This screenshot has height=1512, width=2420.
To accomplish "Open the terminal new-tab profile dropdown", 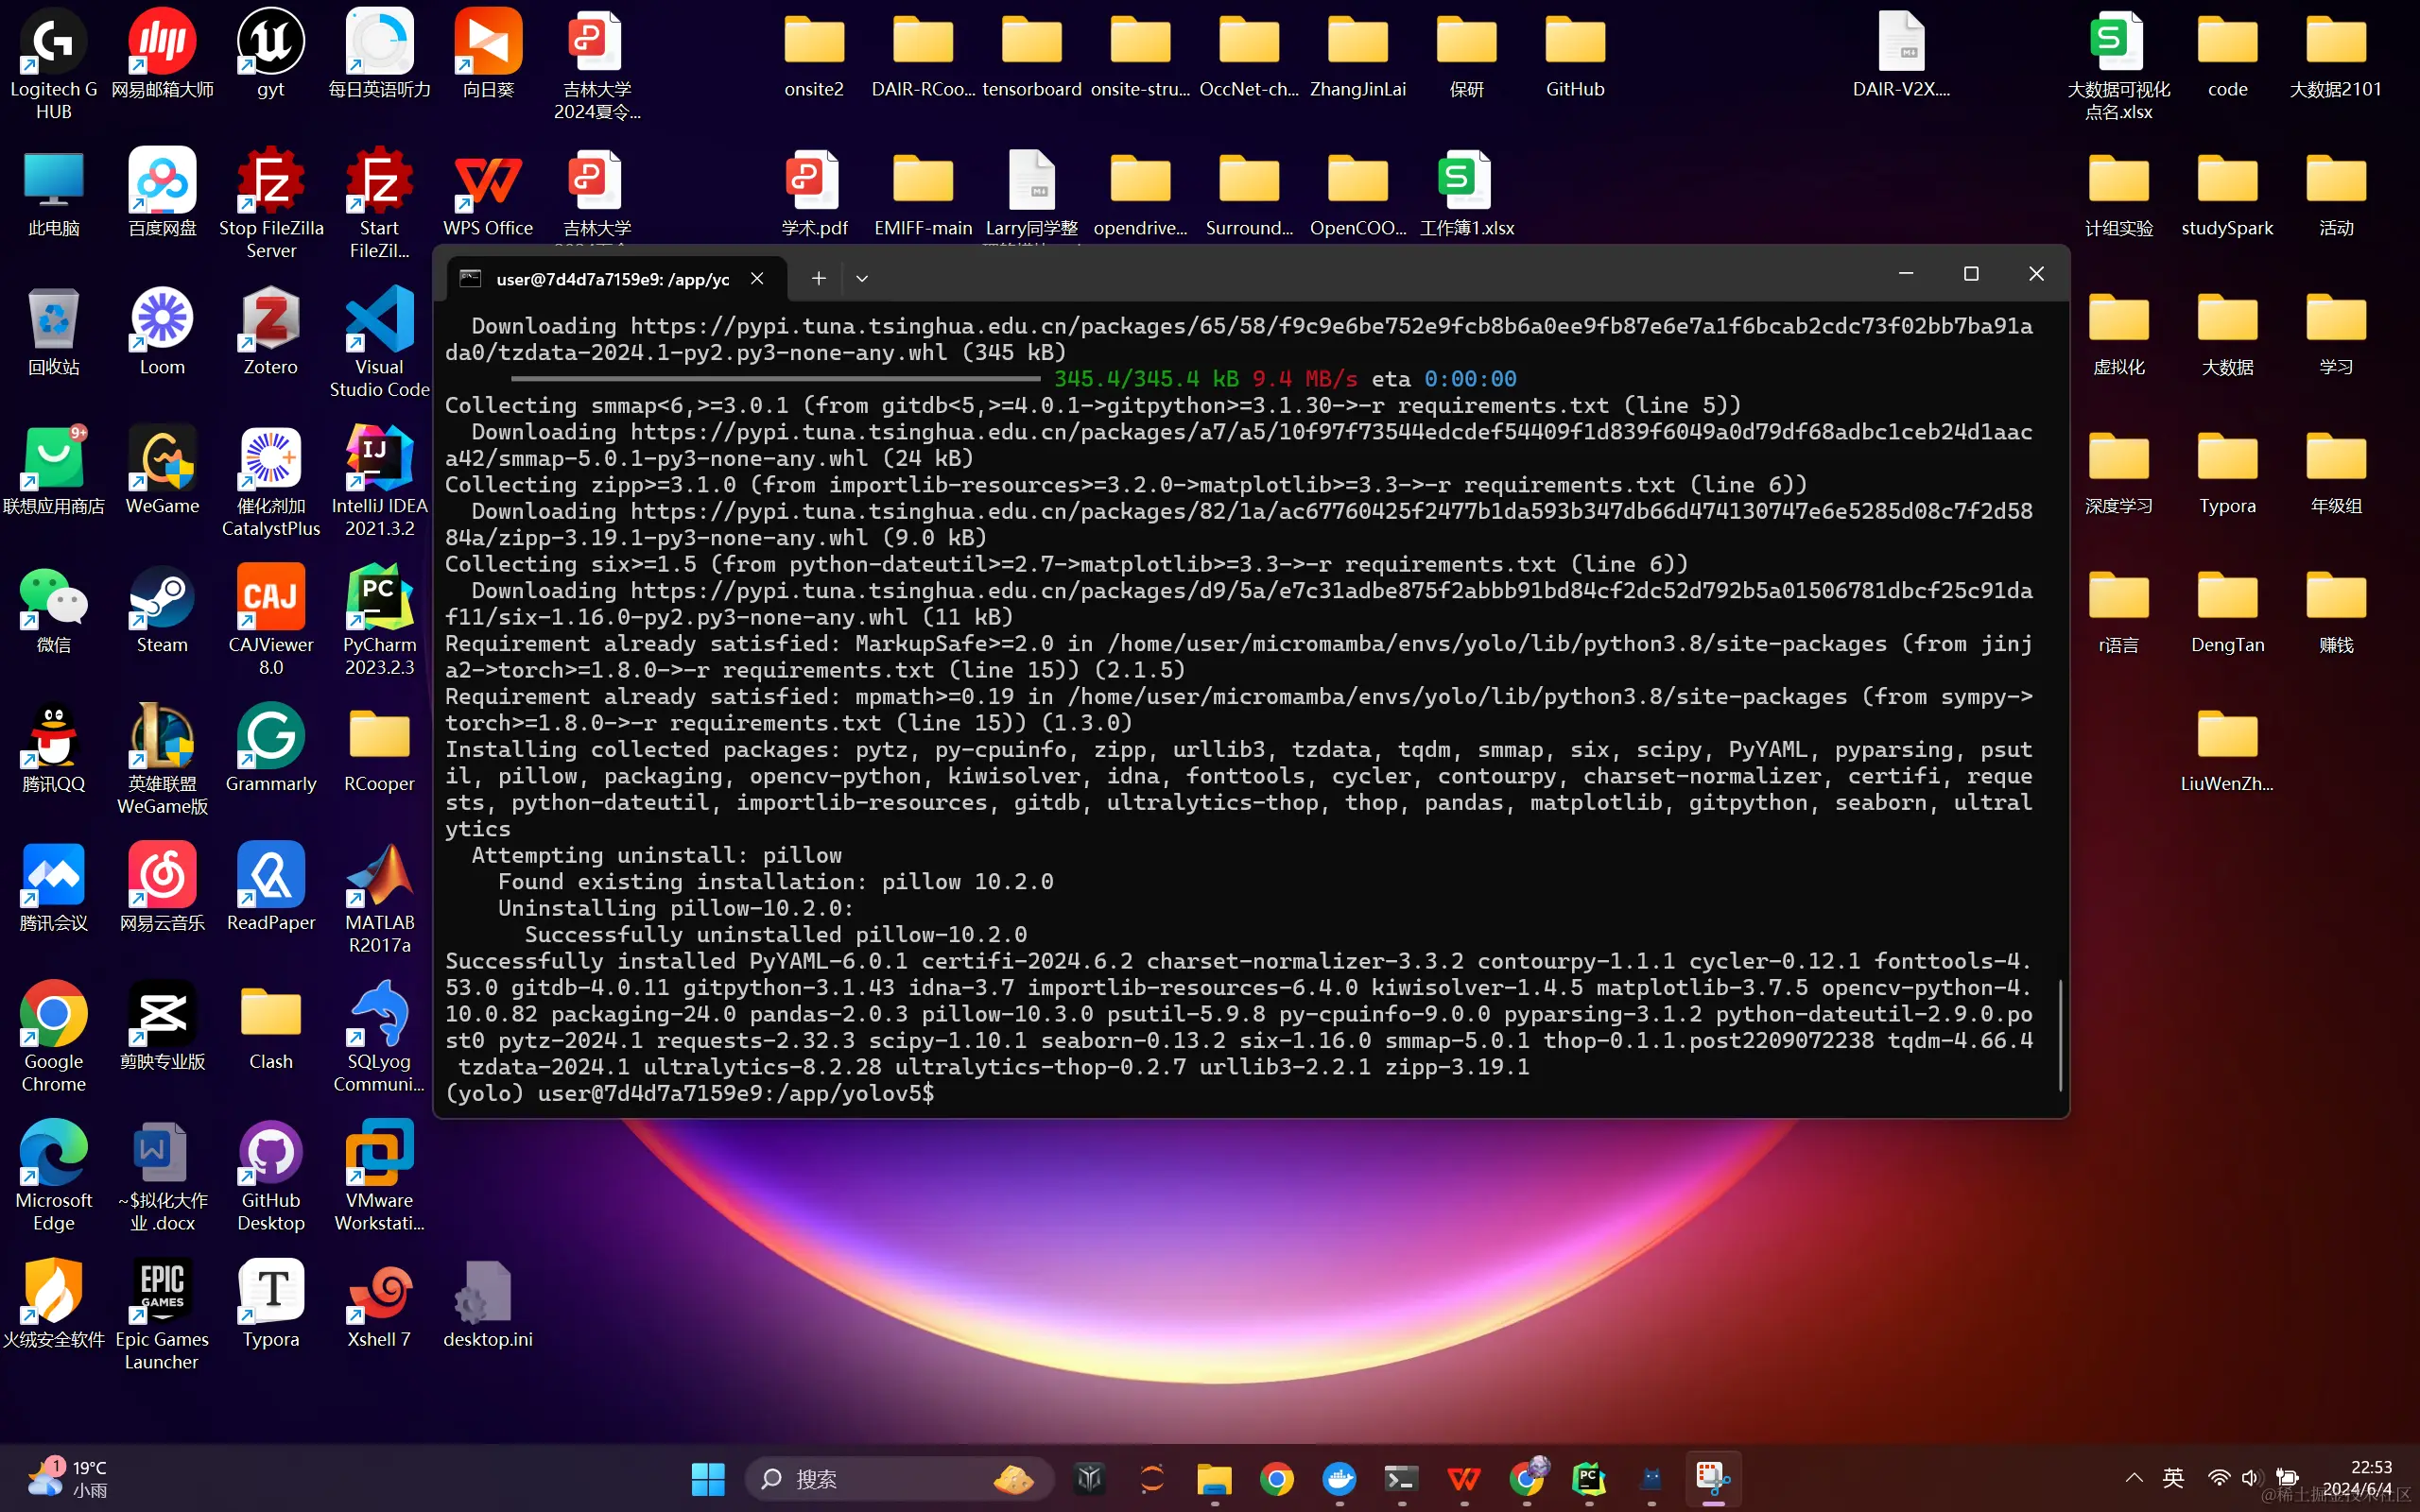I will (x=862, y=279).
